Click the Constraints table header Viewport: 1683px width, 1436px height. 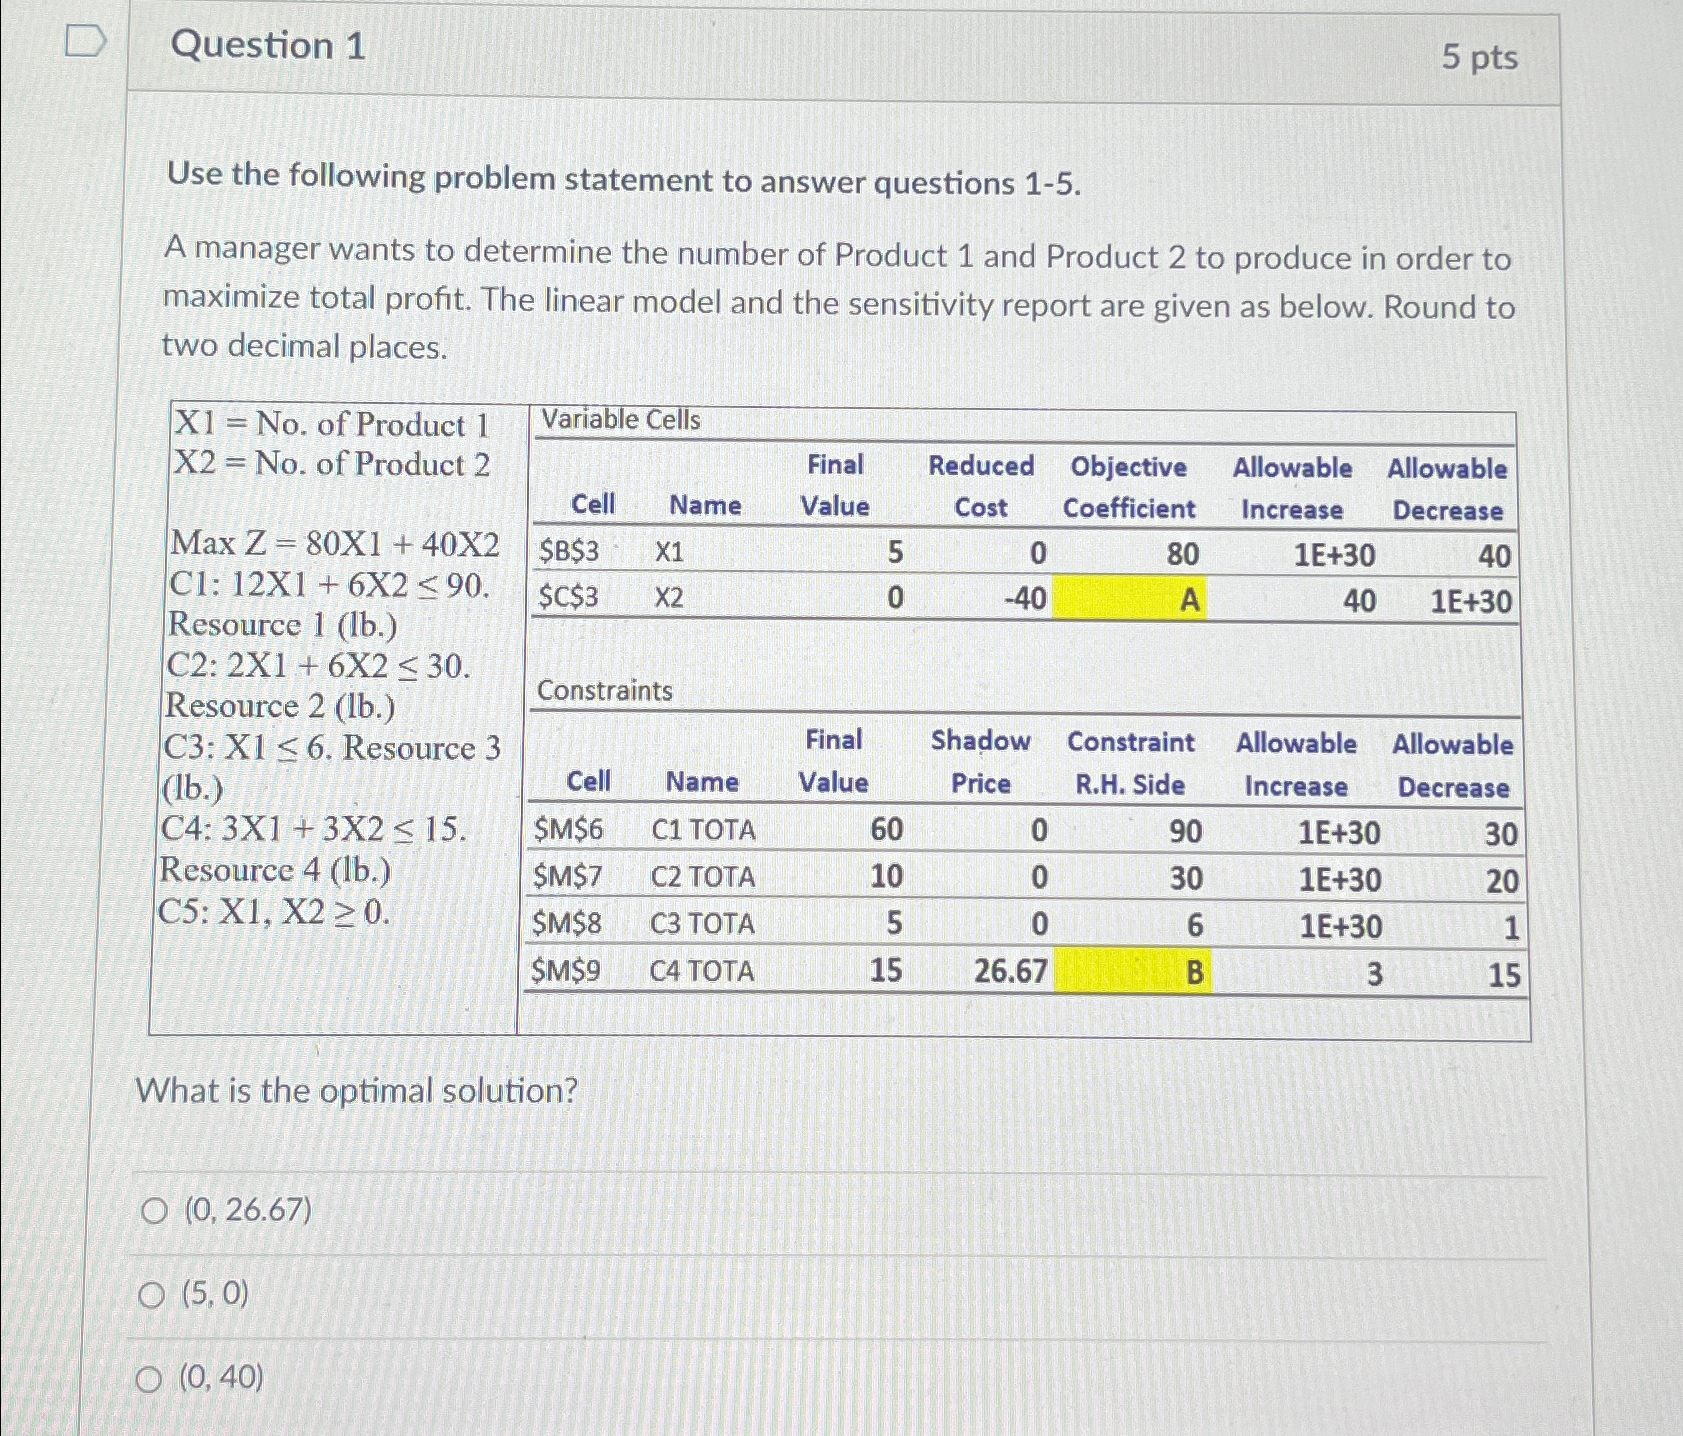tap(604, 691)
